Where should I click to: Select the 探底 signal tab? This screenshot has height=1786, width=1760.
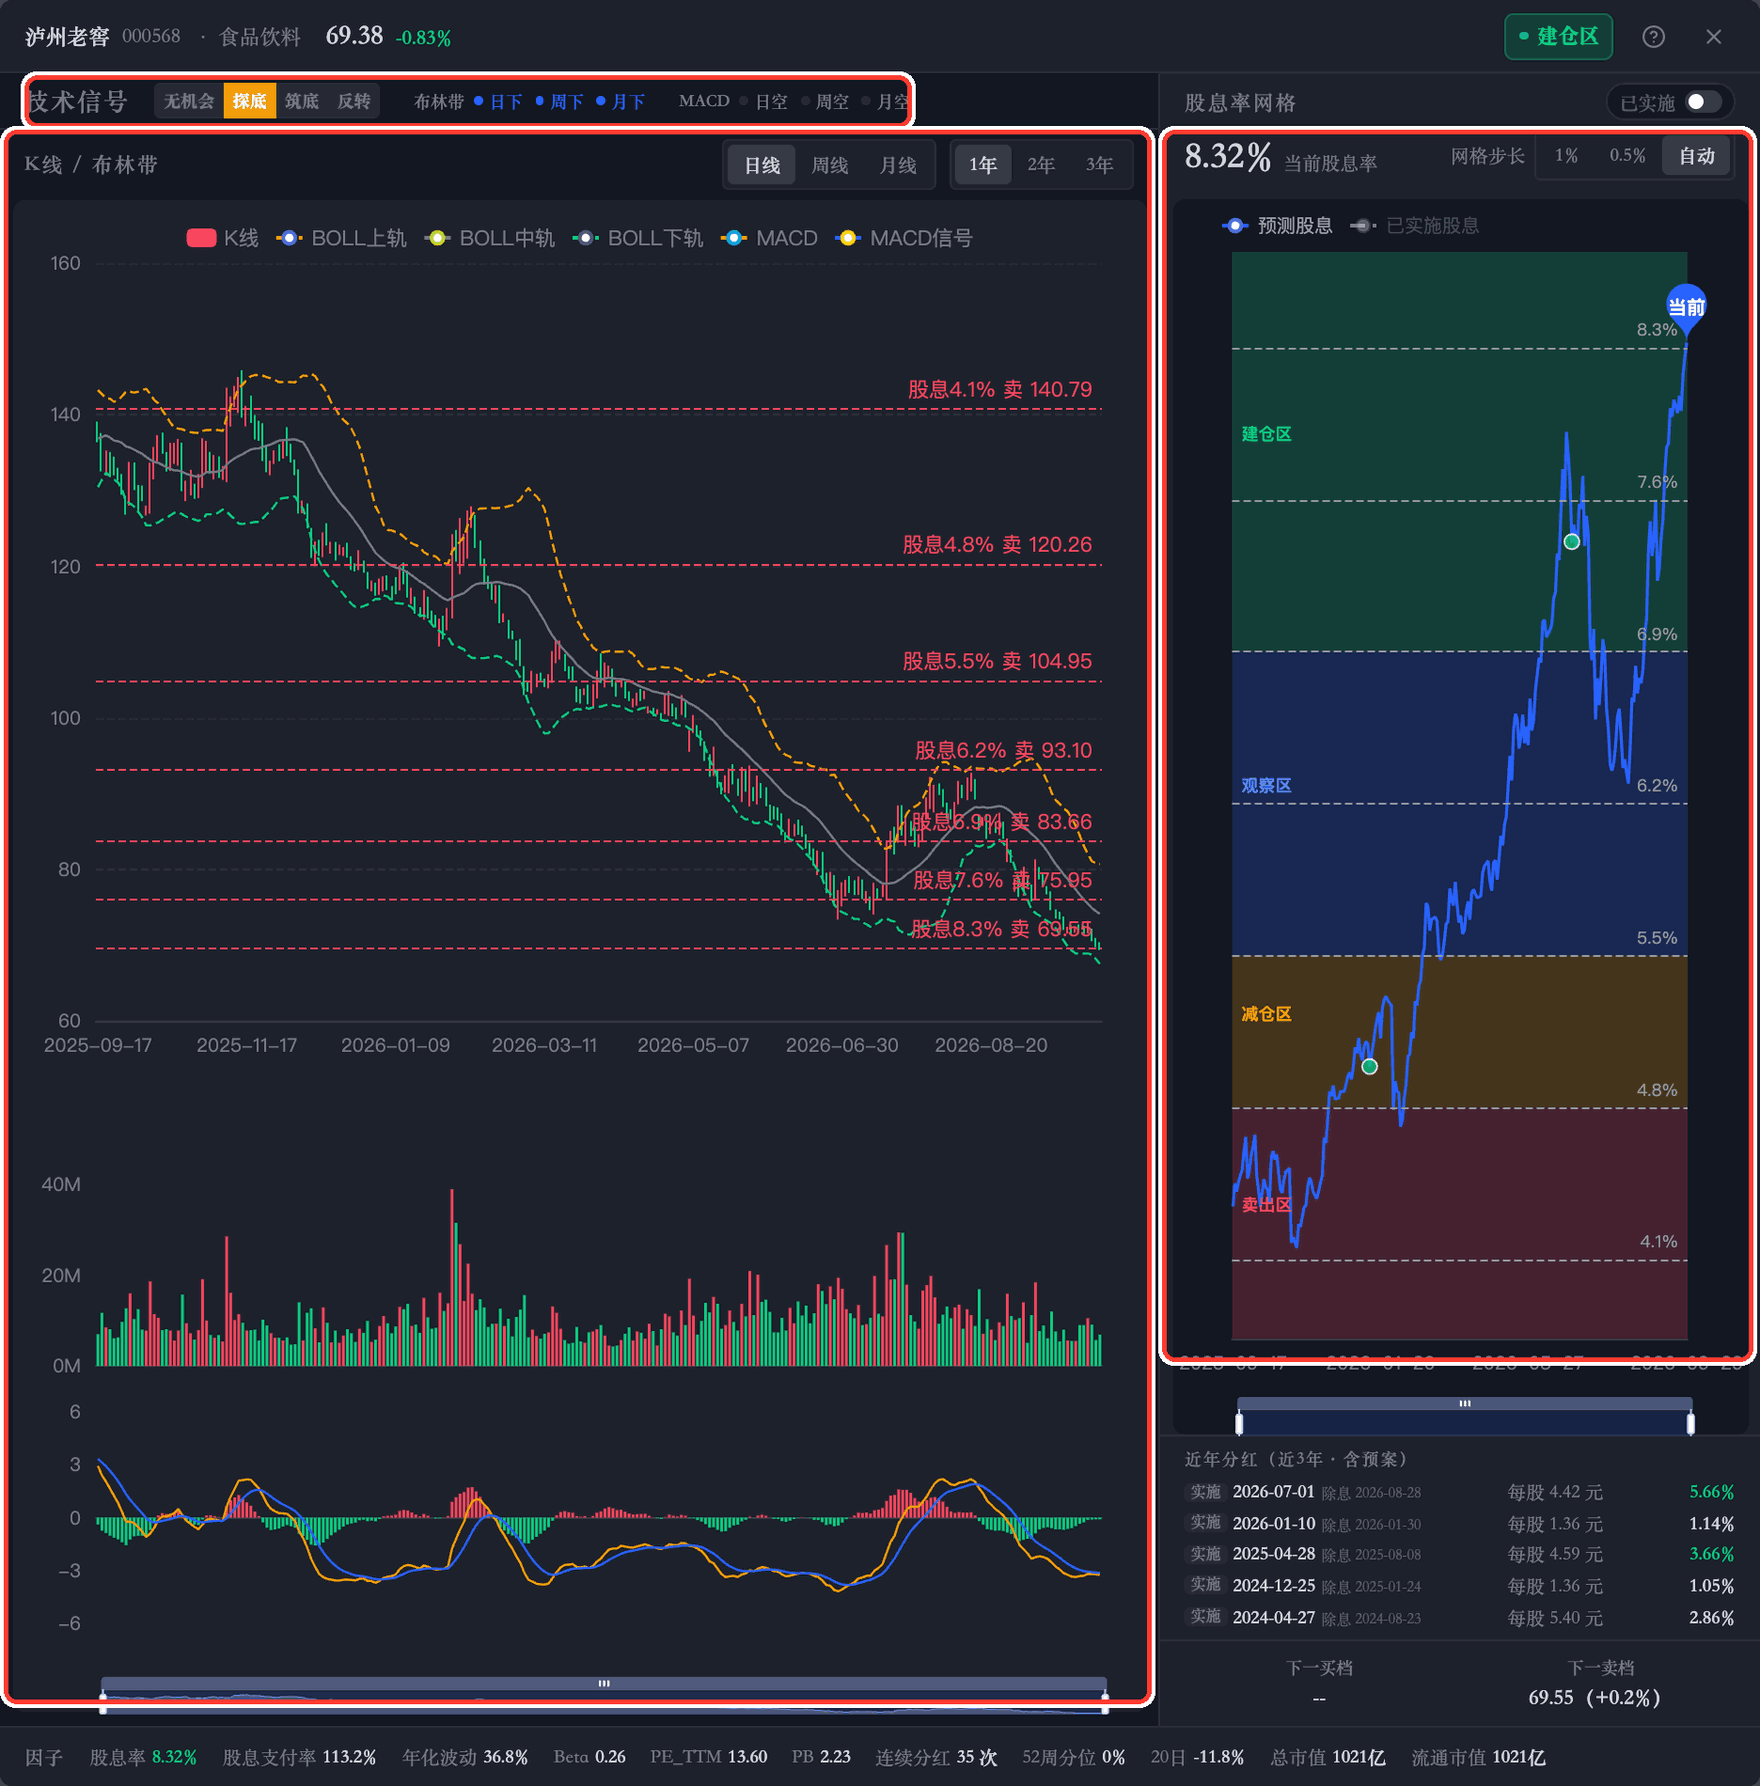[x=249, y=101]
